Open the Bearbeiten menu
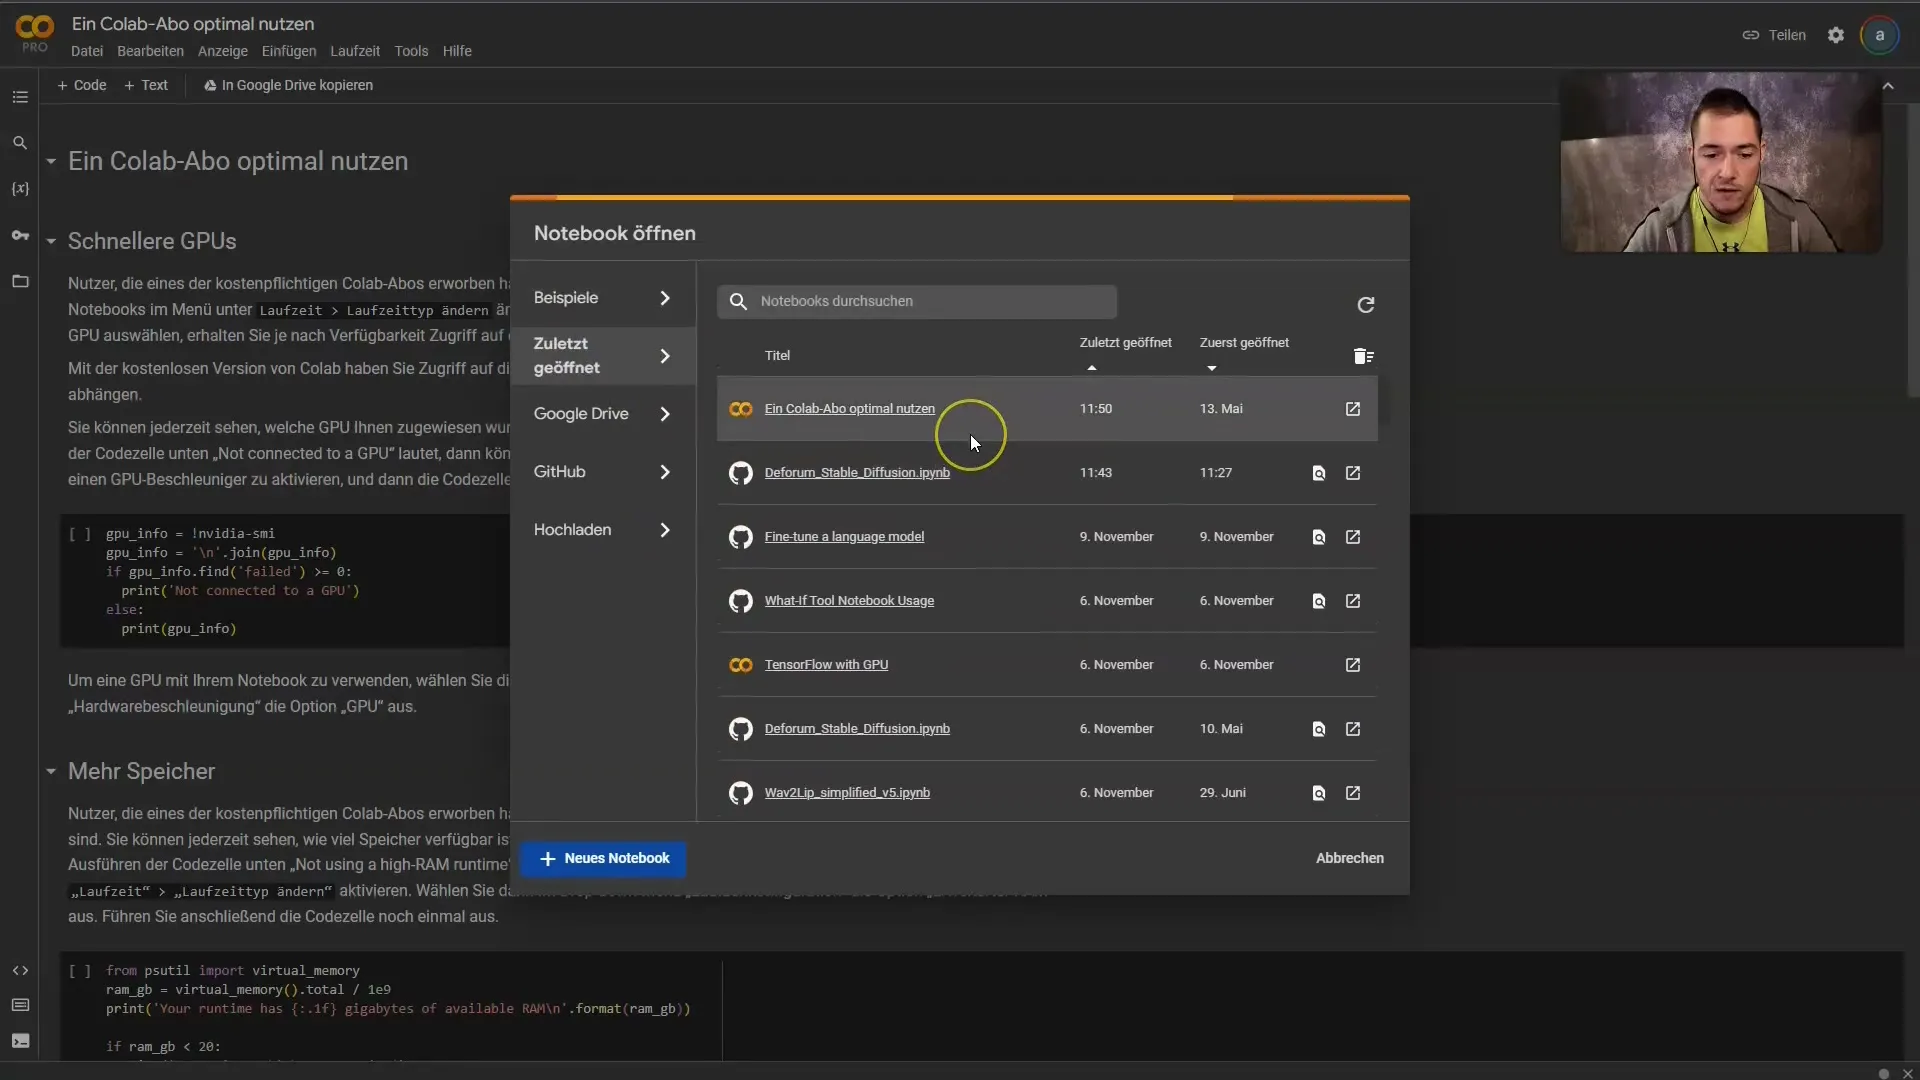The width and height of the screenshot is (1920, 1080). (x=150, y=51)
